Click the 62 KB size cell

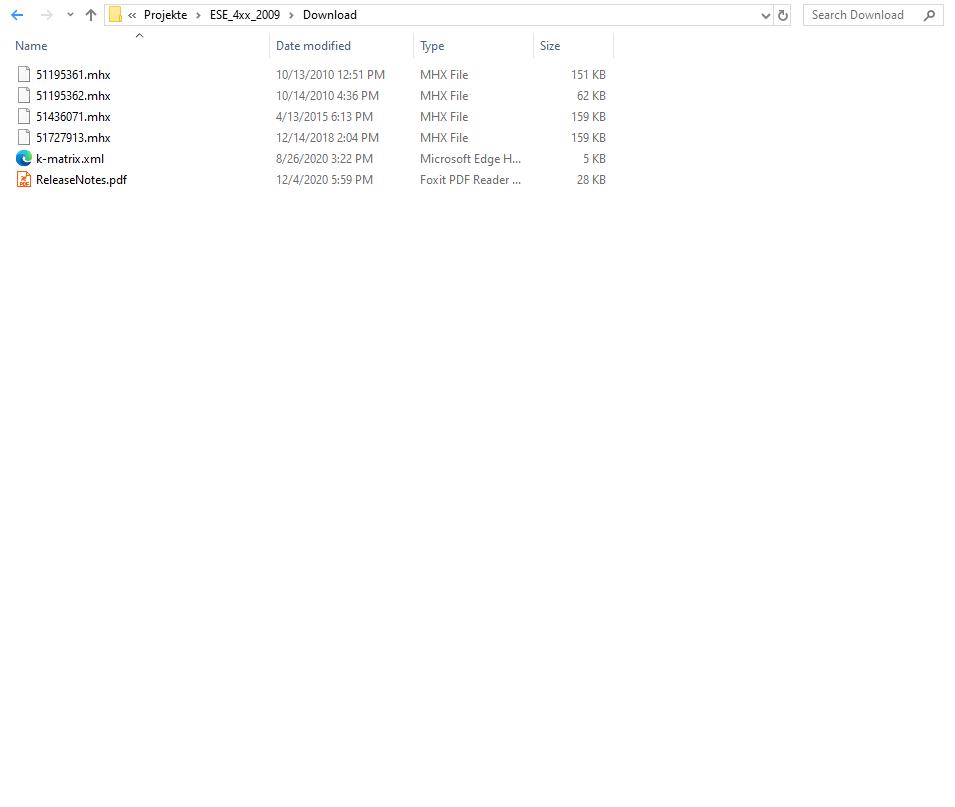point(591,96)
